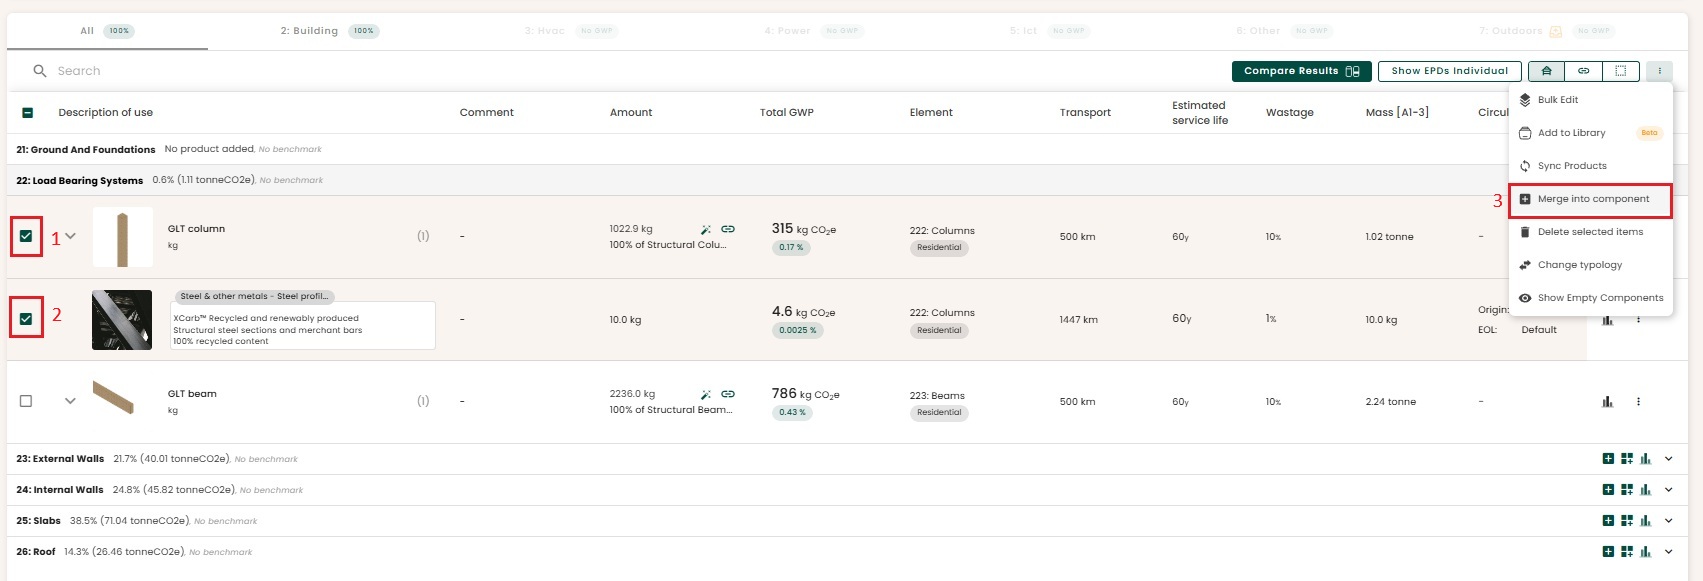Uncheck the GLT column checkbox
The height and width of the screenshot is (581, 1703).
pos(26,237)
